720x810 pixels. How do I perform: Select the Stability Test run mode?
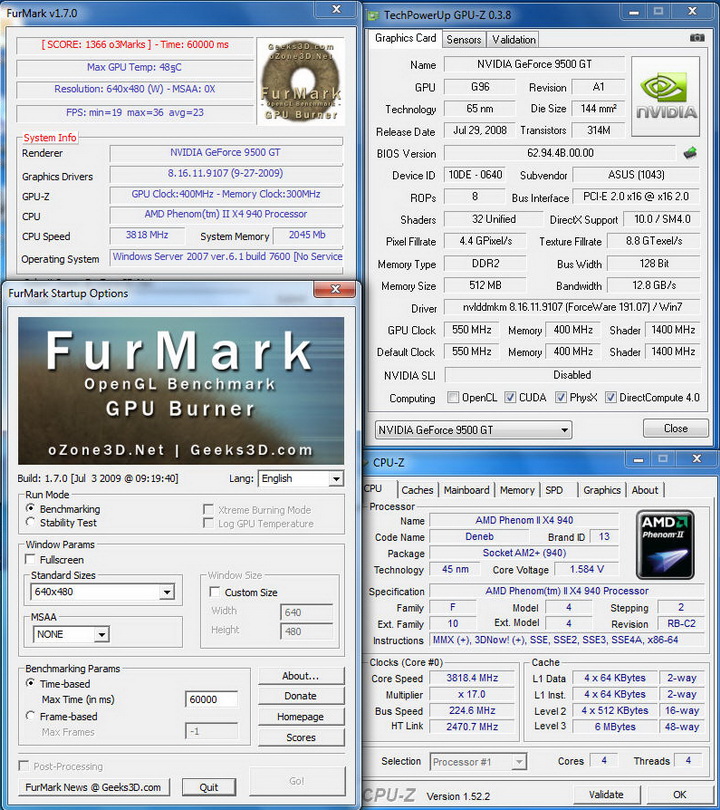(30, 522)
